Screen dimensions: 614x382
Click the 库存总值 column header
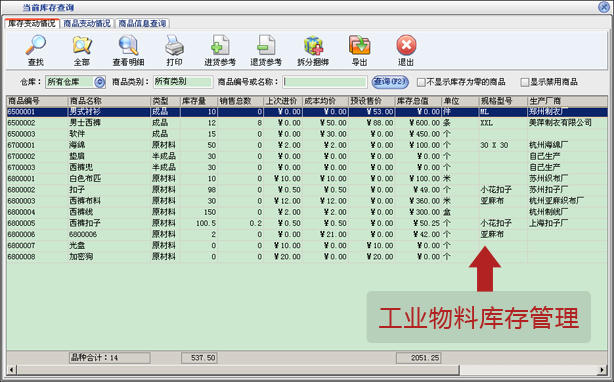(x=418, y=101)
